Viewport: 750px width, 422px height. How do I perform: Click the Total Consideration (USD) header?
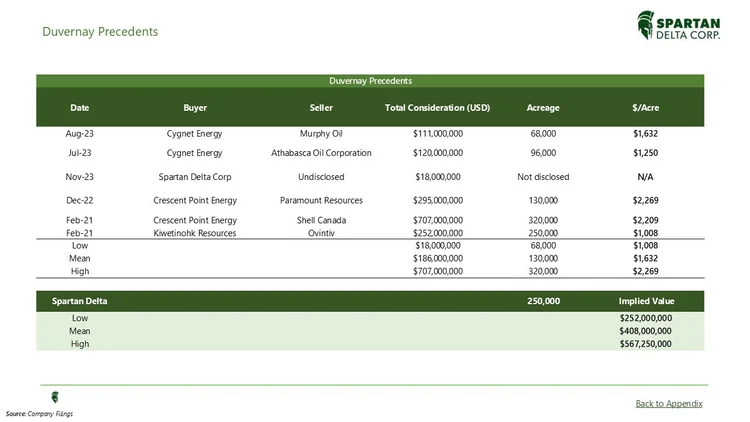(437, 108)
